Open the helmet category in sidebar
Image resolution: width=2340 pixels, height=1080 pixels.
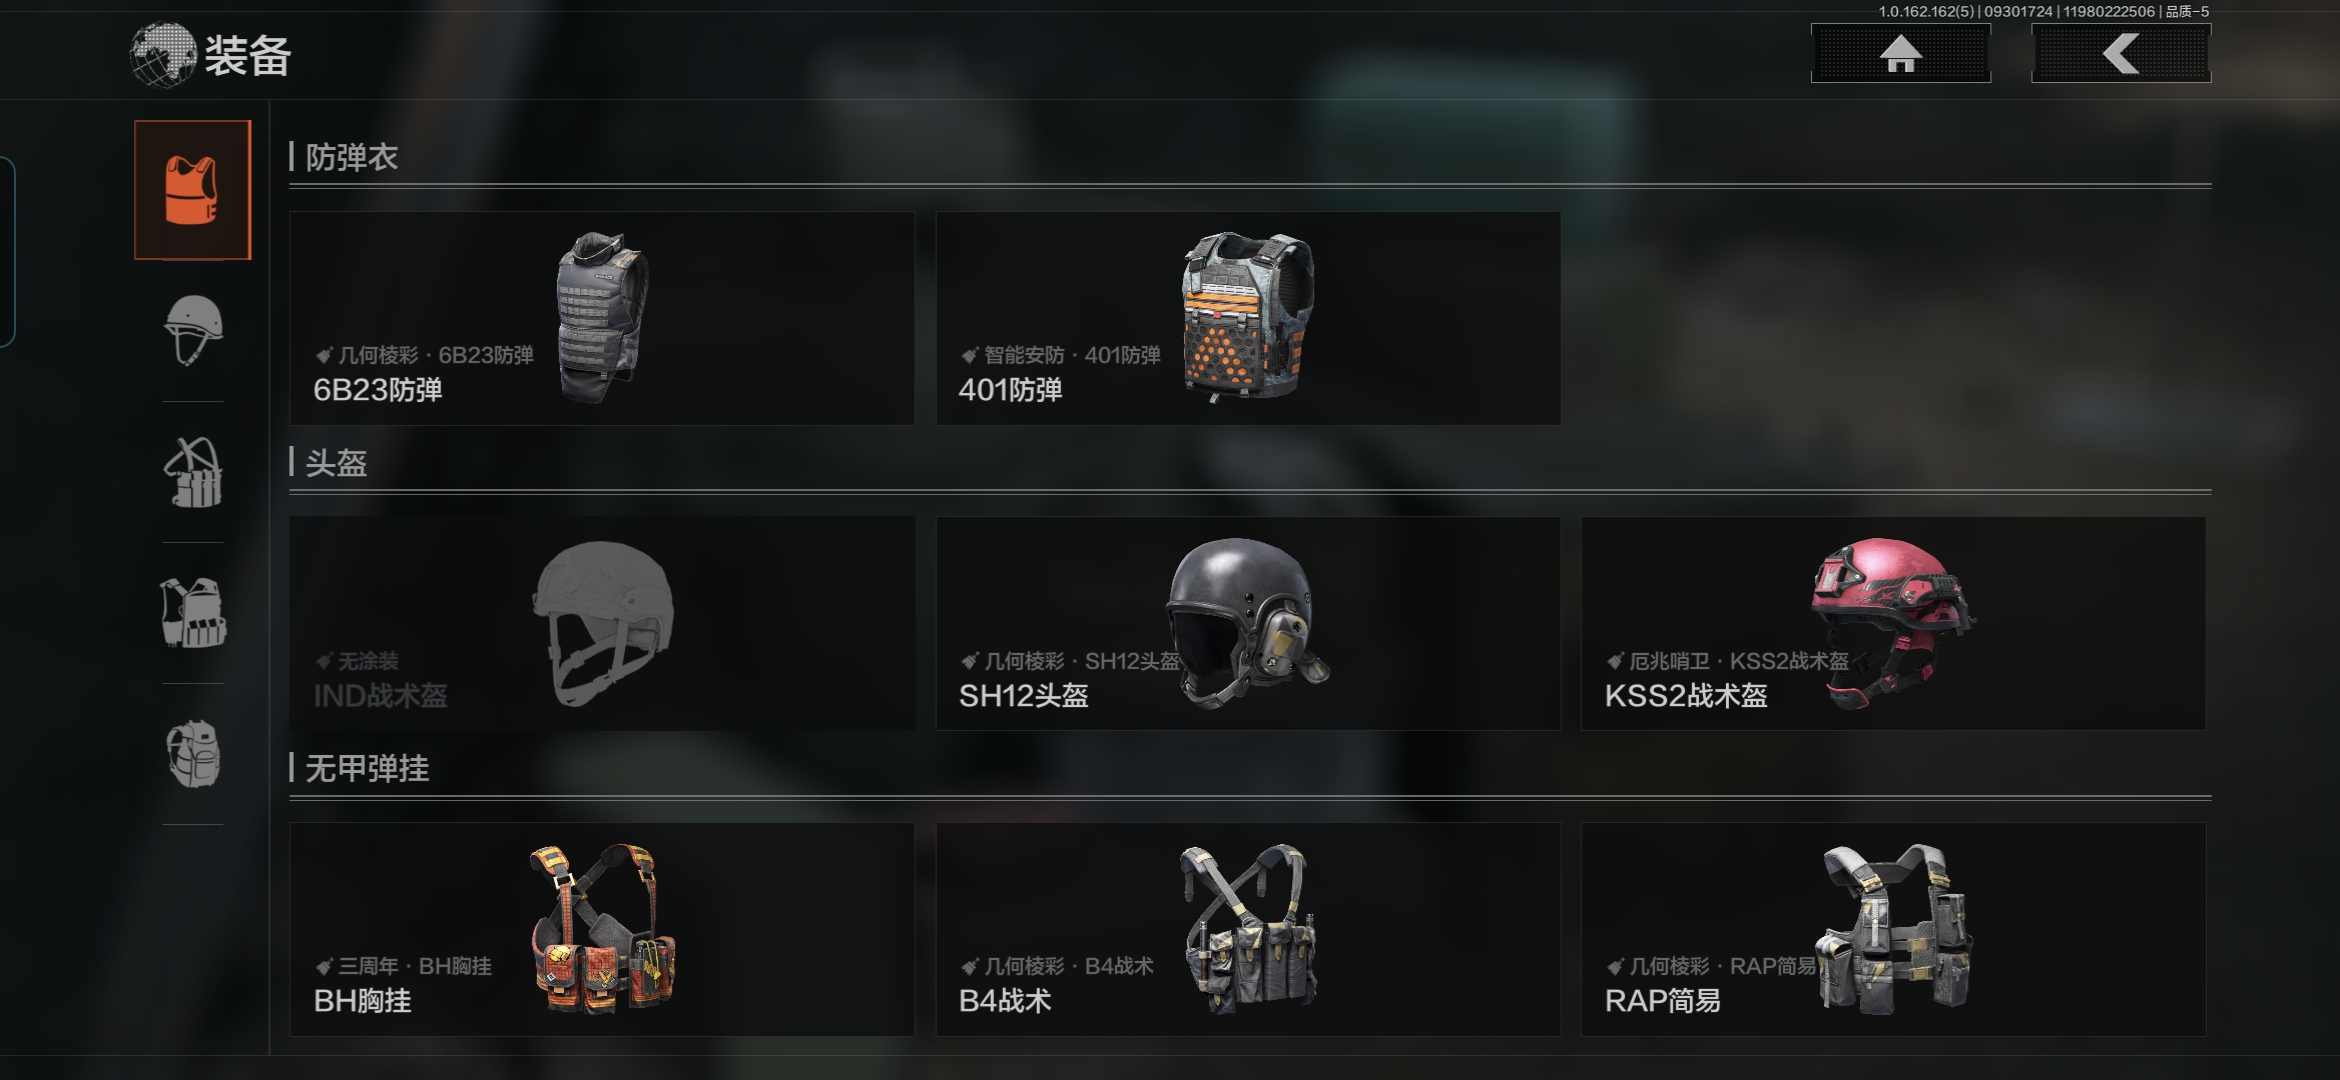pos(192,330)
